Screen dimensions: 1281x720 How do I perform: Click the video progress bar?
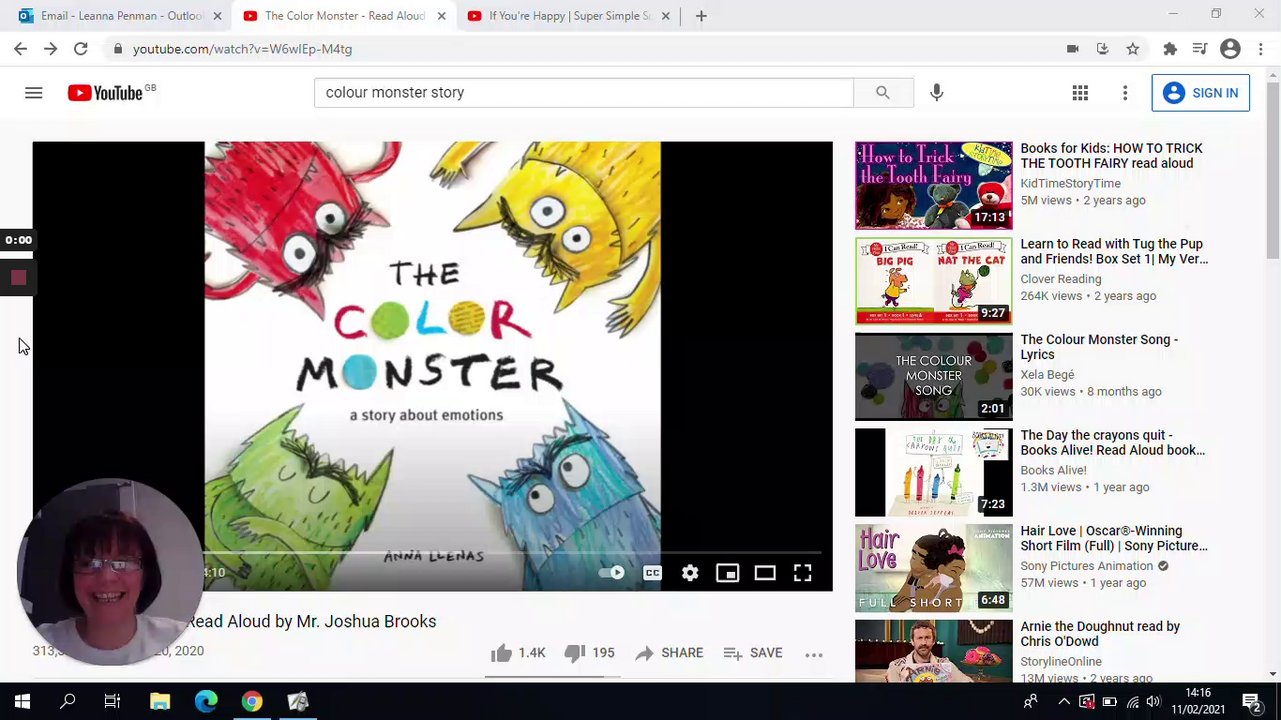pos(512,552)
